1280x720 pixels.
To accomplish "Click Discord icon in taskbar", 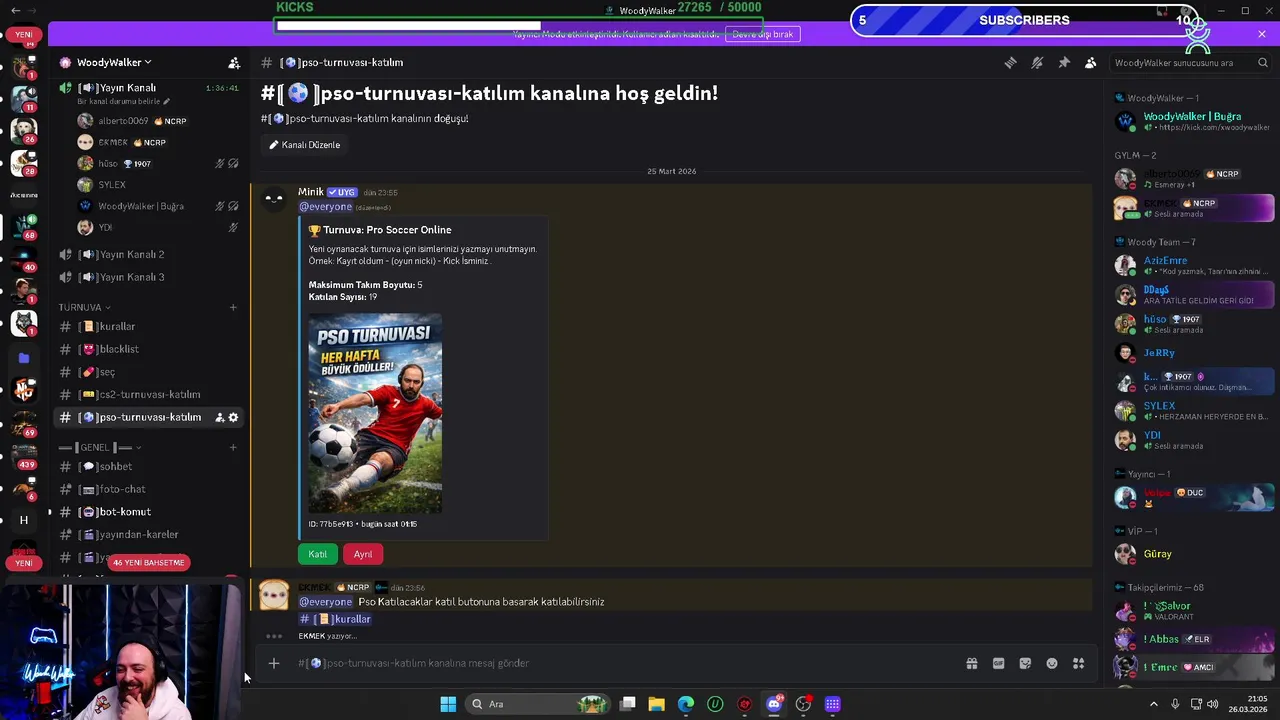I will 774,704.
